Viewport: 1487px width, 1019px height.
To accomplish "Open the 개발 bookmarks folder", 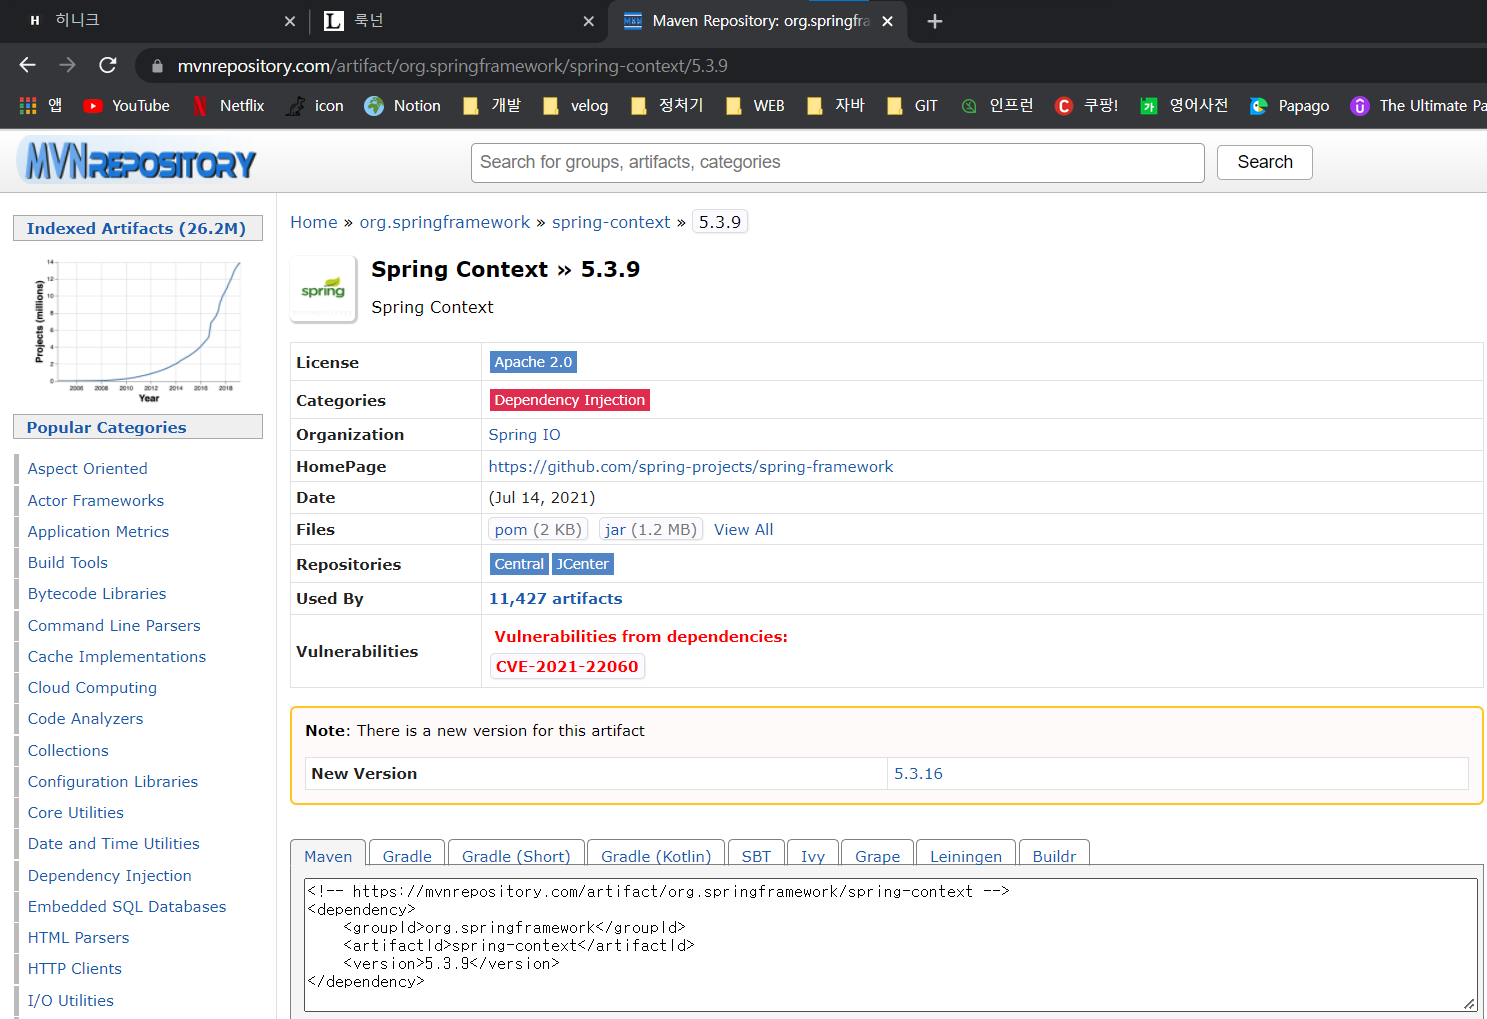I will [x=492, y=105].
